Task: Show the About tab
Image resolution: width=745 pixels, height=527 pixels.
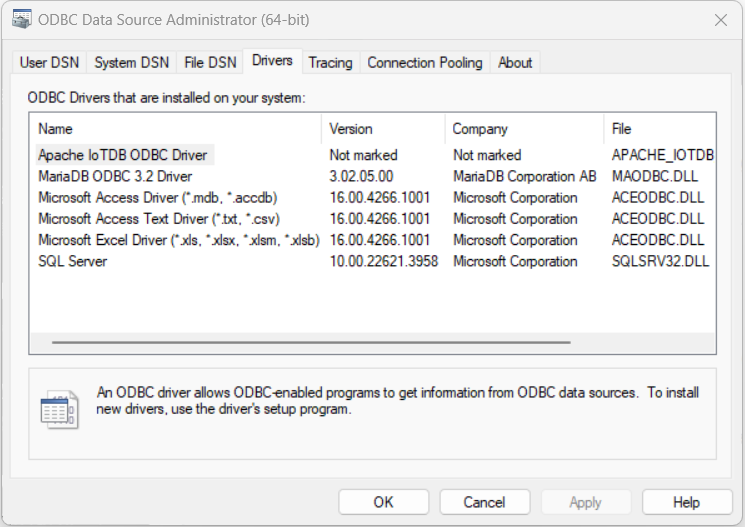Action: [515, 62]
